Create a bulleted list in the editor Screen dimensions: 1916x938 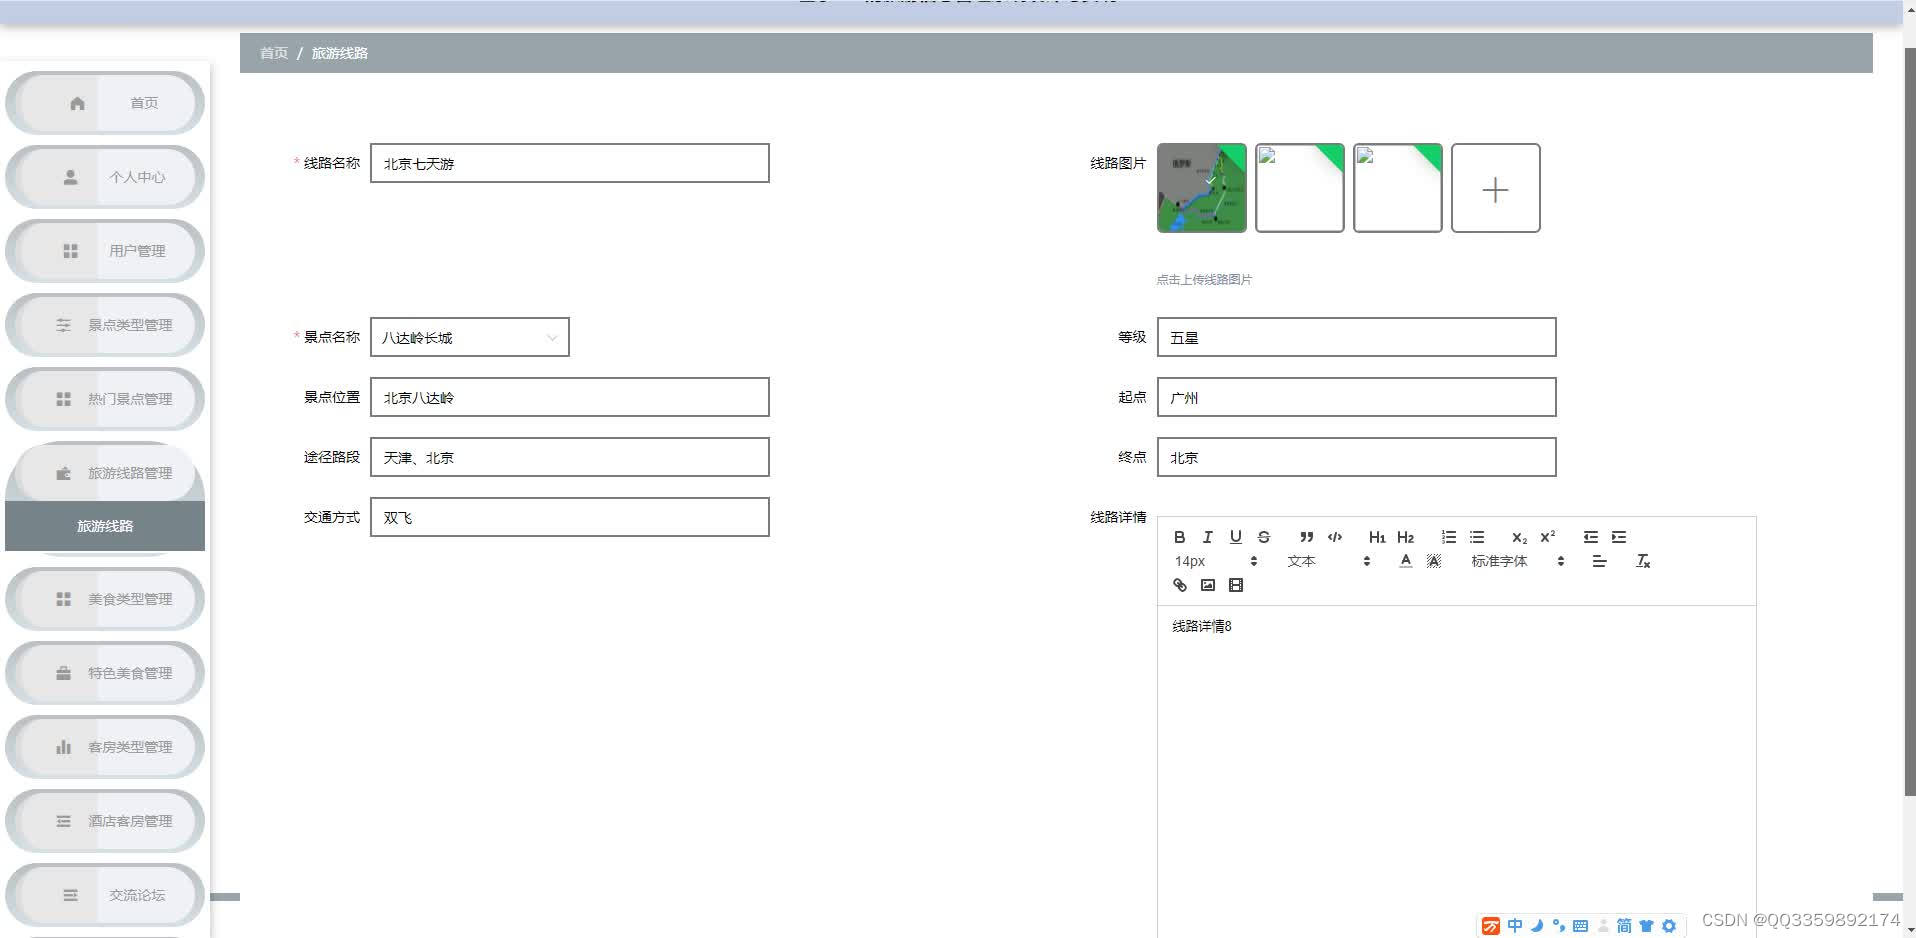click(1477, 537)
